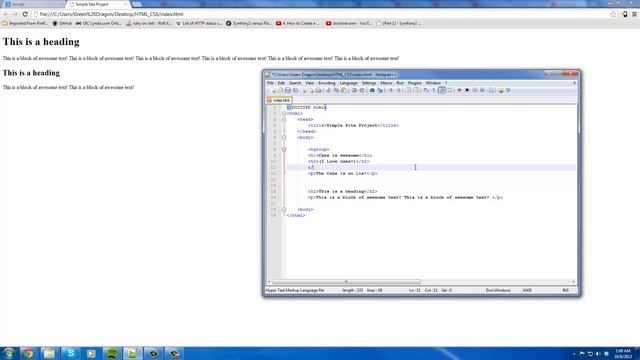The width and height of the screenshot is (640, 360).
Task: Select the Simple Site Project browser tab
Action: coord(98,4)
